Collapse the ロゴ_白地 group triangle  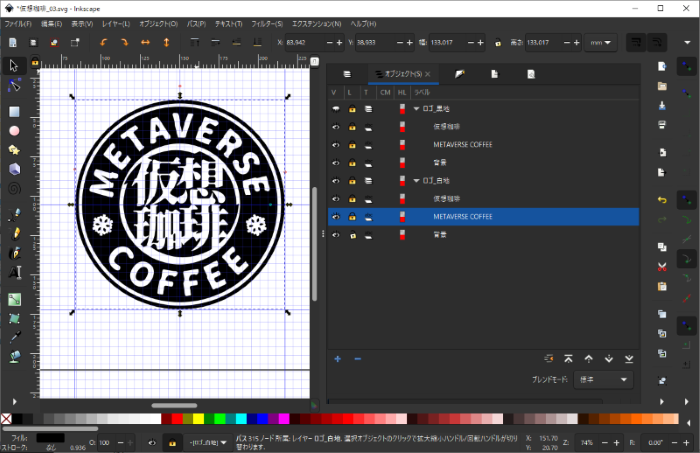(417, 181)
